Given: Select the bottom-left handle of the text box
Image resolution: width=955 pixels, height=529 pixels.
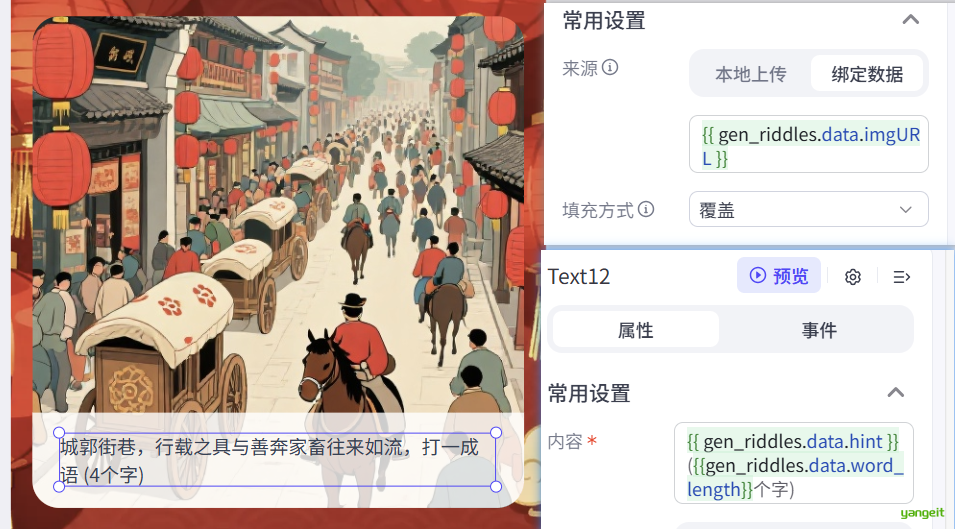Looking at the screenshot, I should pyautogui.click(x=59, y=486).
